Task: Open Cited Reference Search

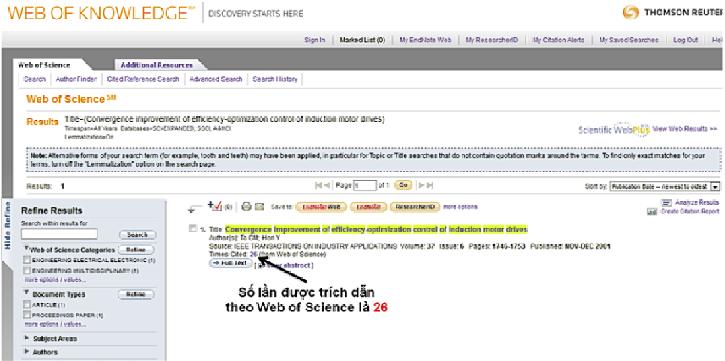Action: (x=143, y=79)
